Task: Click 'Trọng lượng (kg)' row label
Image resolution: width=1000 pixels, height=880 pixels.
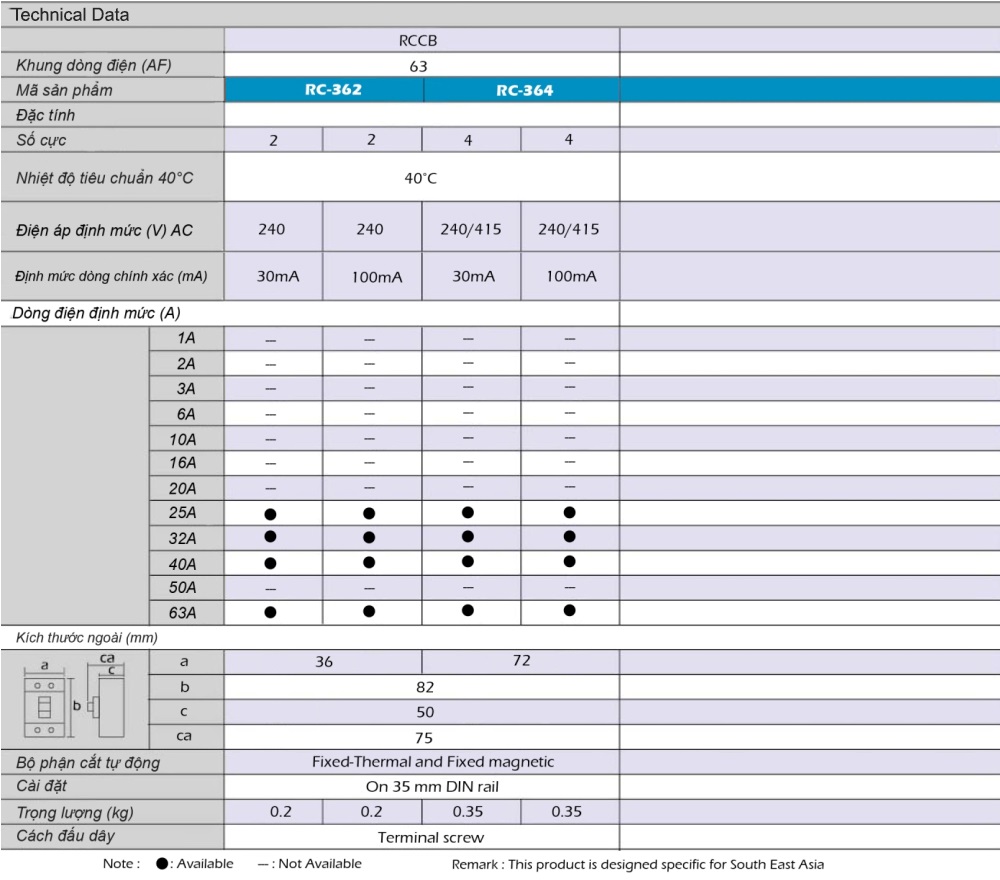Action: [x=75, y=812]
